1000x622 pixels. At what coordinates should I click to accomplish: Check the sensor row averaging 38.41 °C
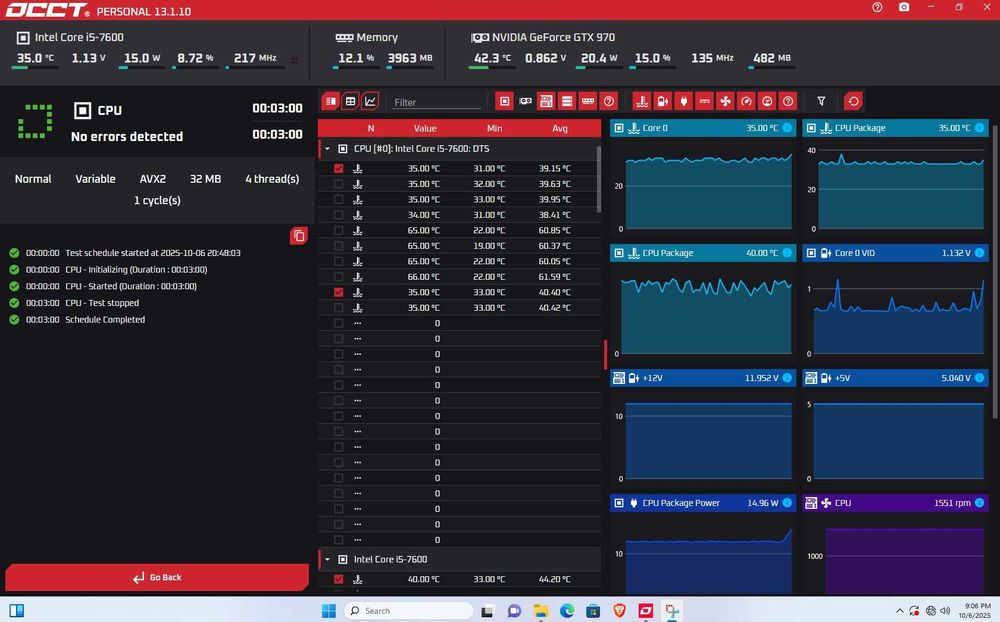pyautogui.click(x=339, y=215)
